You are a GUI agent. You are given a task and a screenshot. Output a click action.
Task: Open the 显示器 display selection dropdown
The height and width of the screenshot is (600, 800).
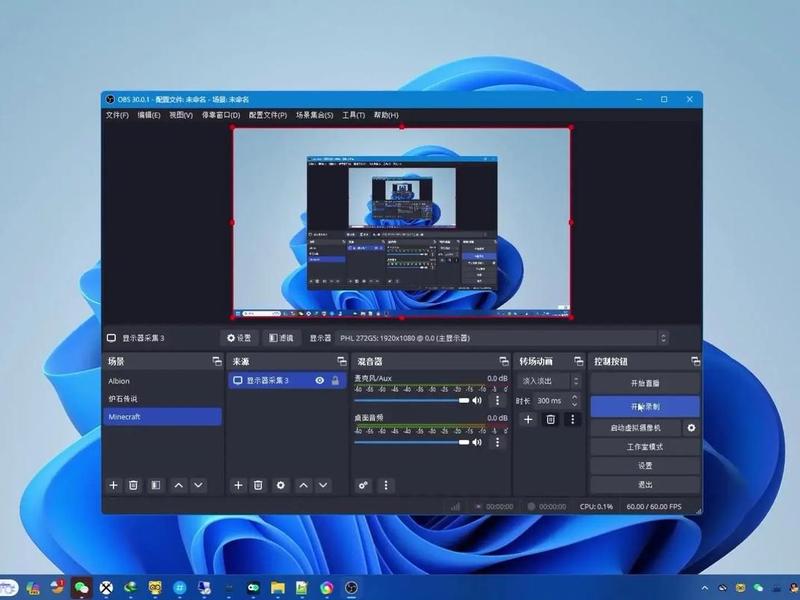(502, 338)
